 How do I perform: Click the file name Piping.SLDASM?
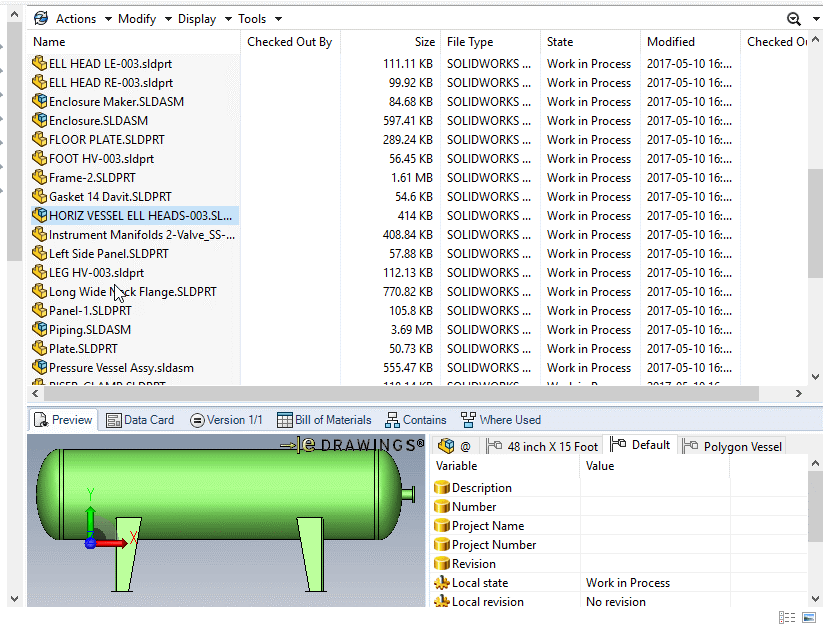[x=90, y=330]
